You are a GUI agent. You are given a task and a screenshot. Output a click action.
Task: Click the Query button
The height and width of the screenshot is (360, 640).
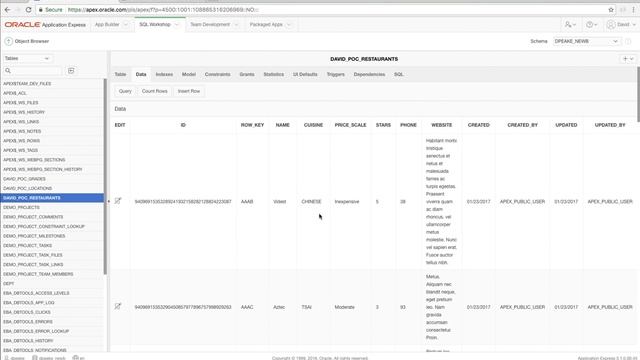click(125, 91)
